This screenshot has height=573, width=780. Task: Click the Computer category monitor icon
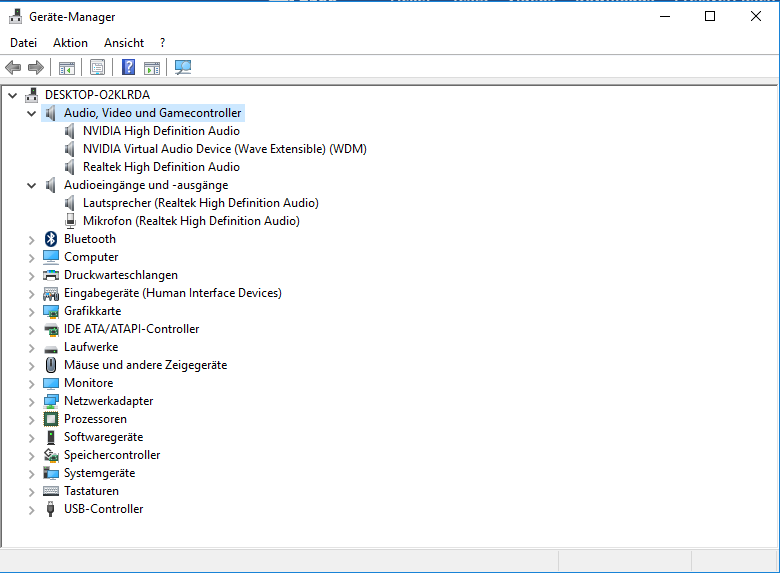click(51, 257)
